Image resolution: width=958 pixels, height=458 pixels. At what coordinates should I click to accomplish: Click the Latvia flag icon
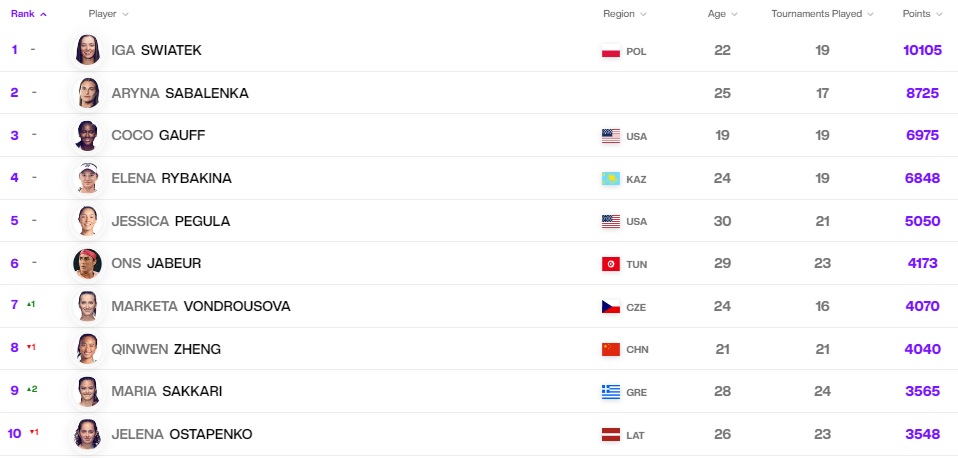click(610, 435)
